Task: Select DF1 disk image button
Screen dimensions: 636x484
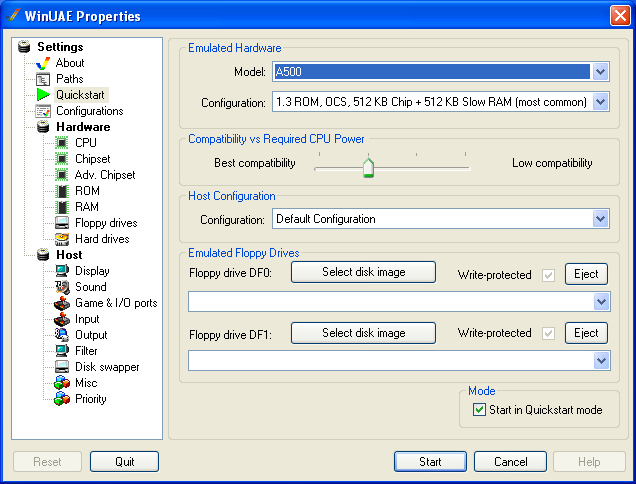Action: click(x=363, y=333)
